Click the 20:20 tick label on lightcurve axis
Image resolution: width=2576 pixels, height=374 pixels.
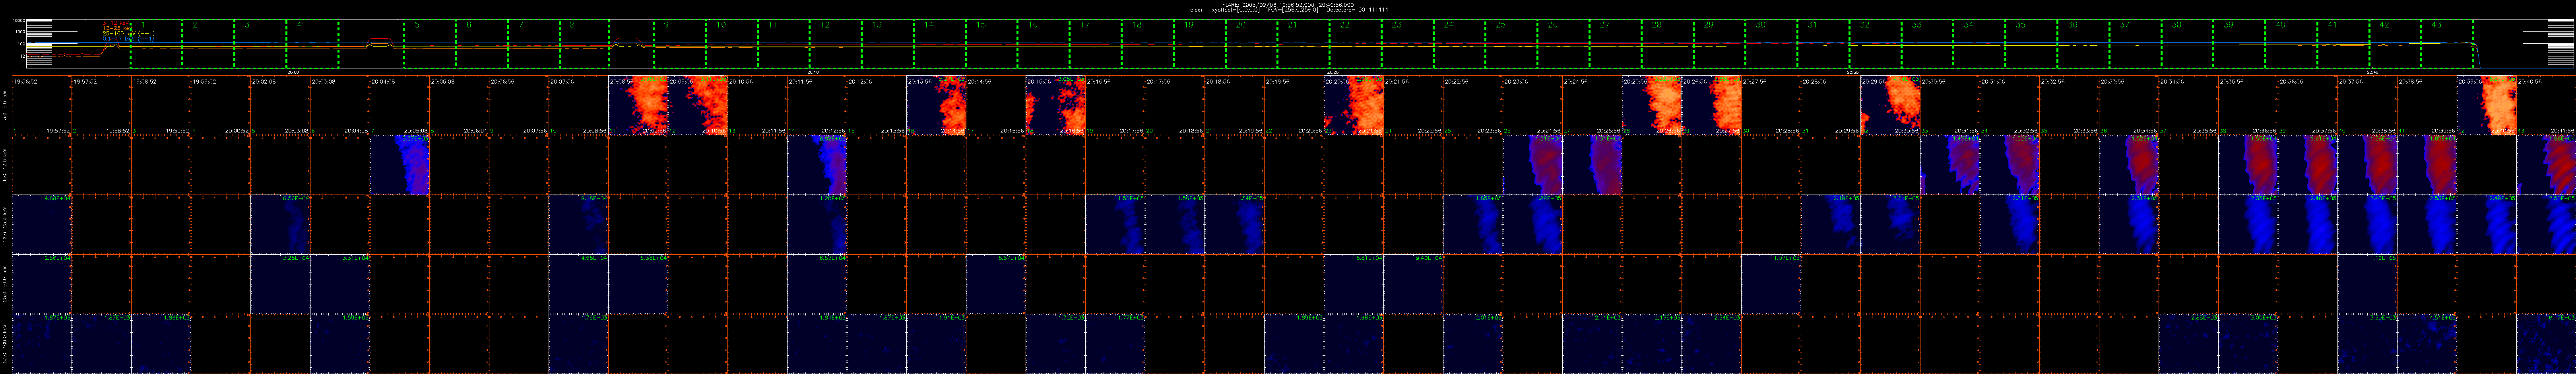pyautogui.click(x=1333, y=72)
